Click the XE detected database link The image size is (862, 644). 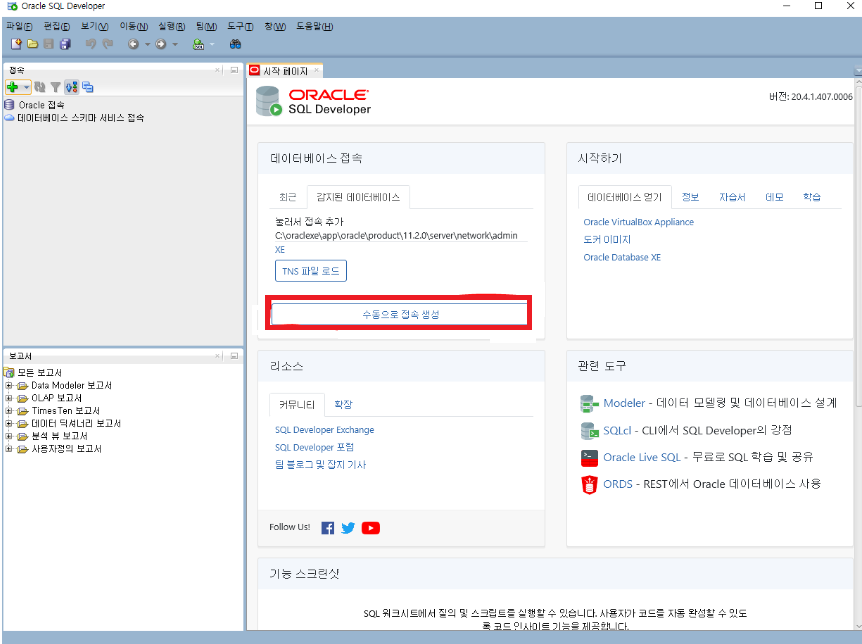280,250
